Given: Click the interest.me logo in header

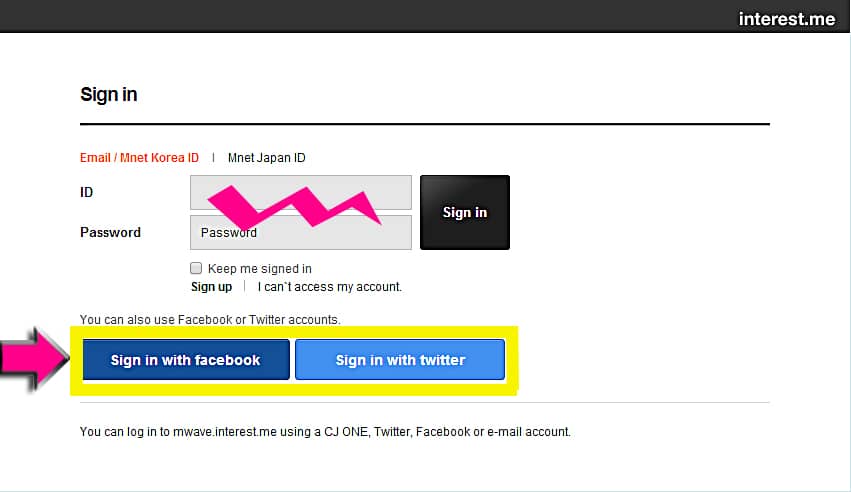Looking at the screenshot, I should click(x=786, y=19).
